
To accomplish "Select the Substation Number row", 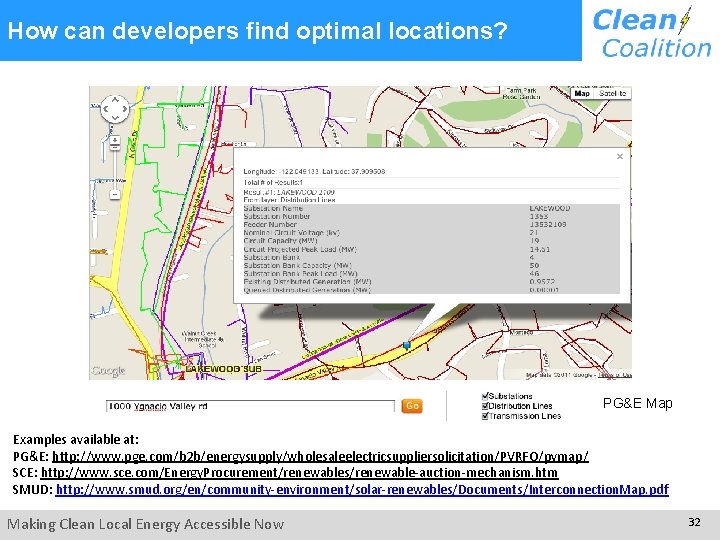I will point(431,216).
